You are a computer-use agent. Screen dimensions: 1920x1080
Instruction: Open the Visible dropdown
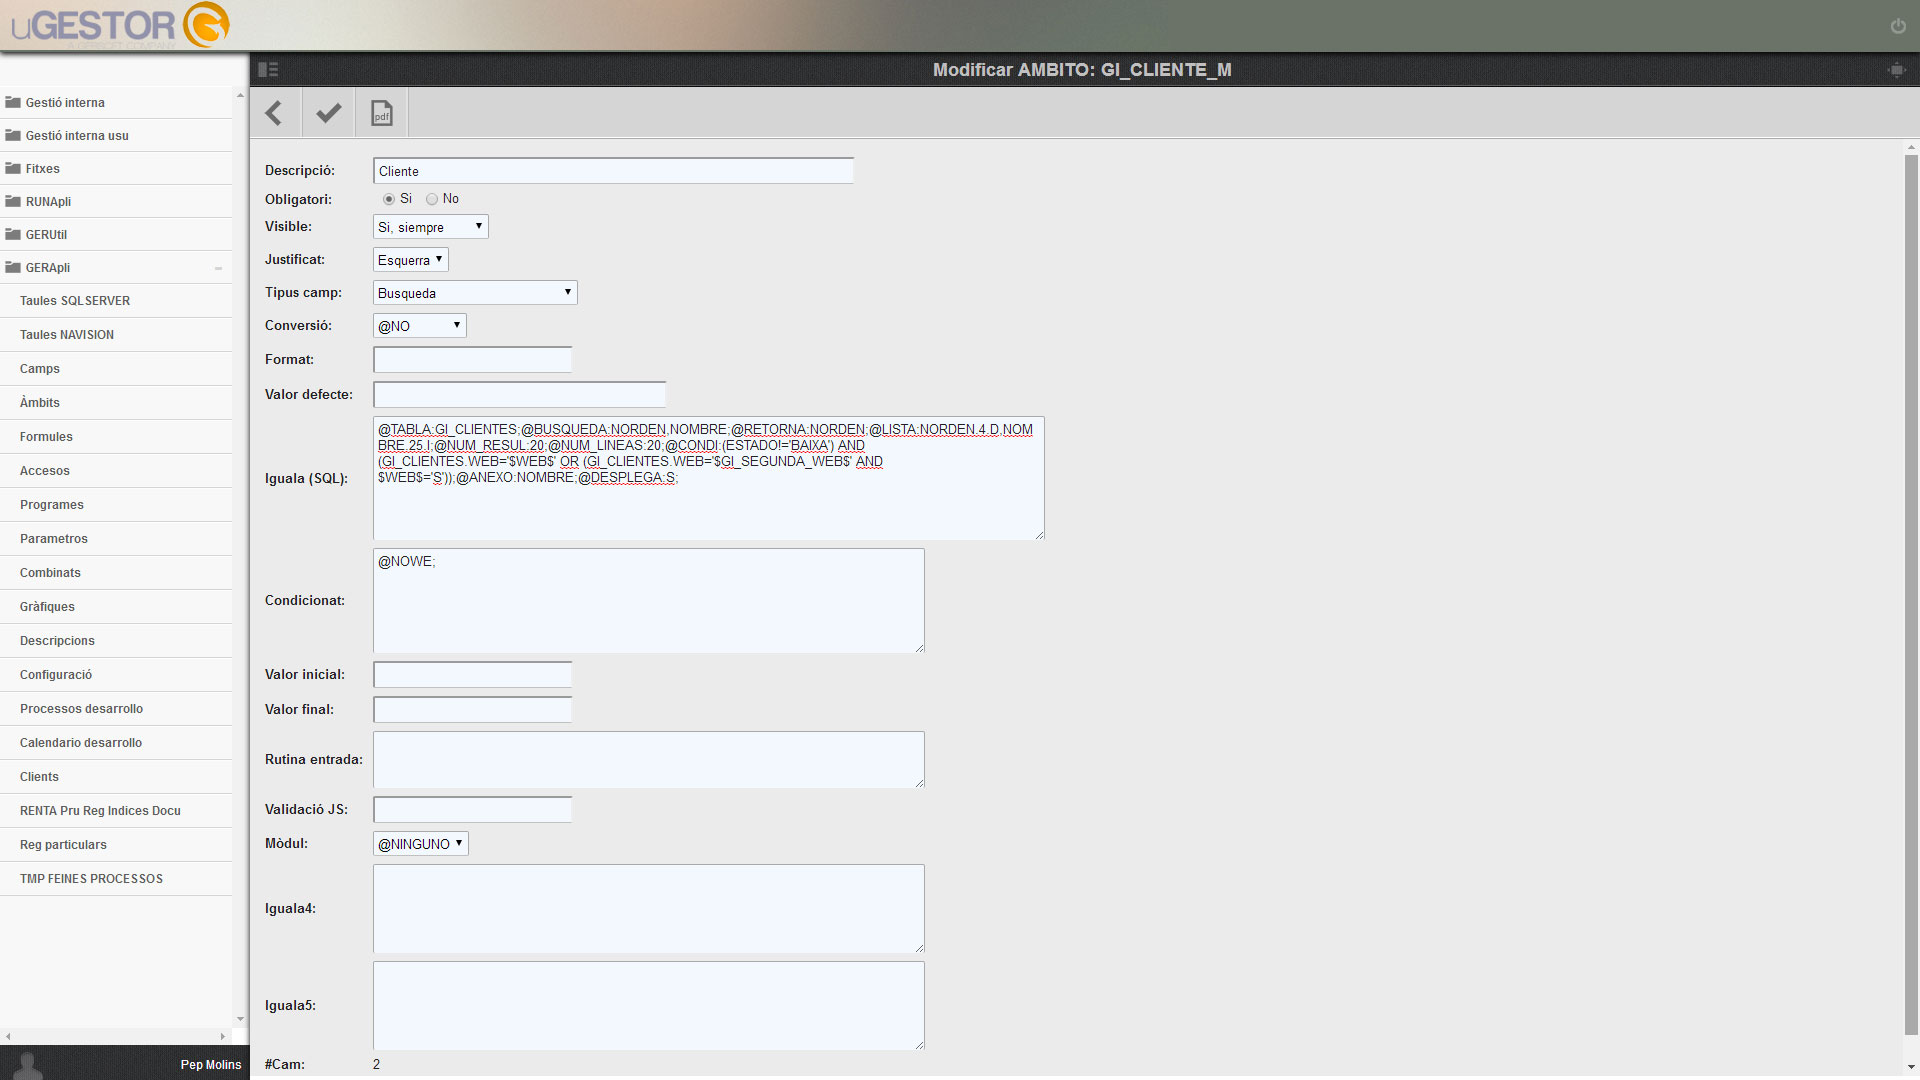[431, 227]
